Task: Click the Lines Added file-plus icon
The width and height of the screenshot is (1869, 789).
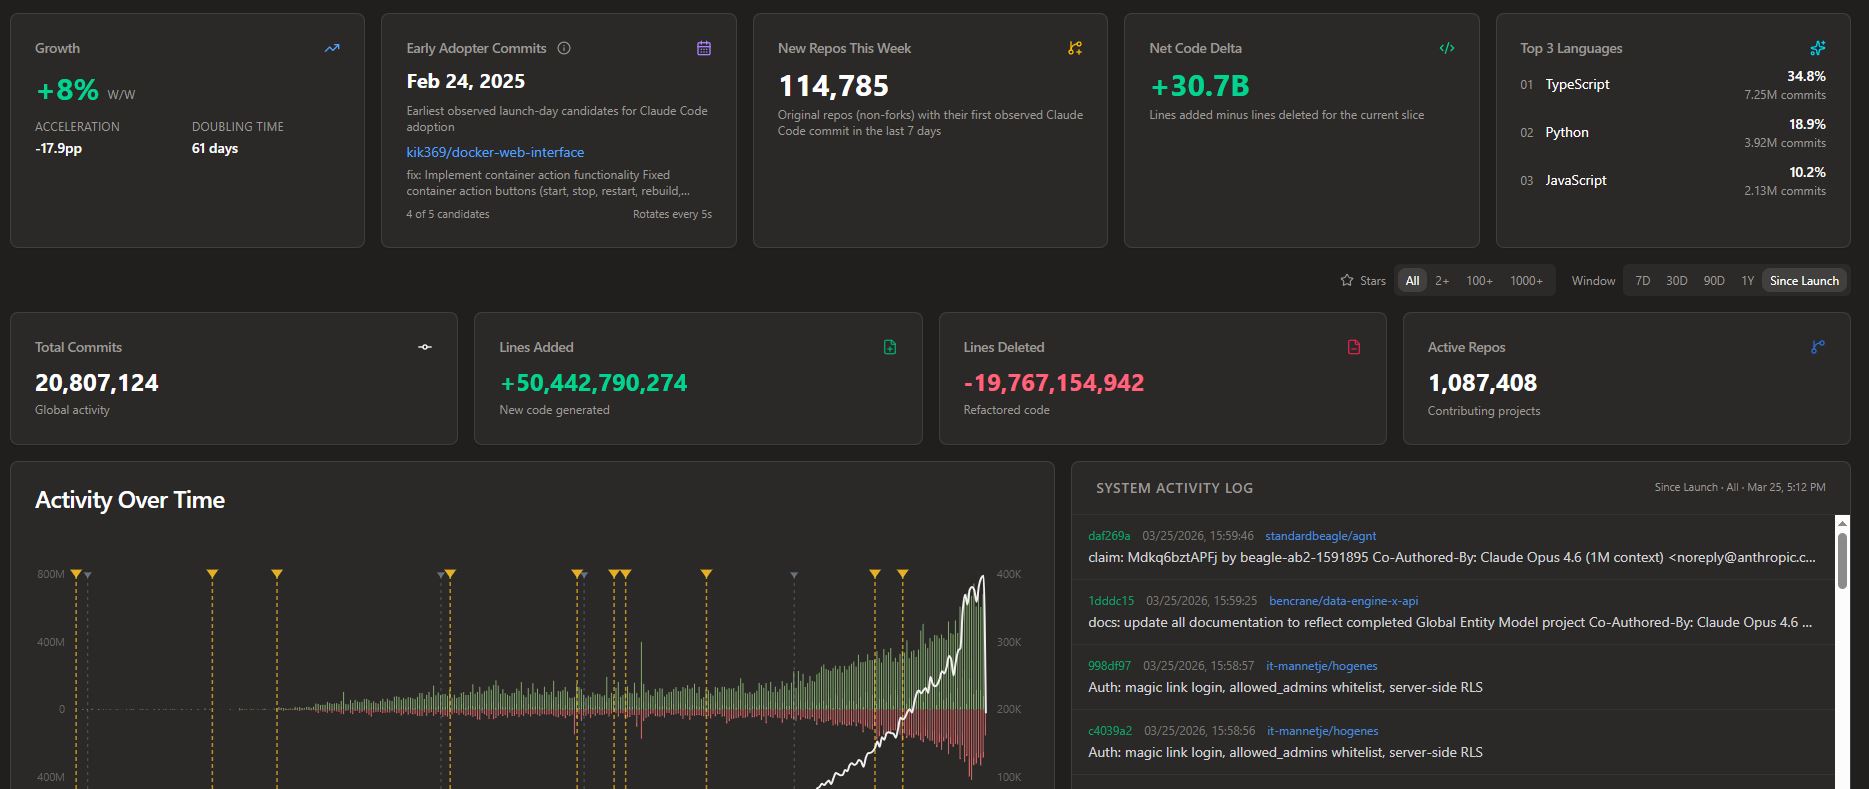Action: pyautogui.click(x=890, y=347)
